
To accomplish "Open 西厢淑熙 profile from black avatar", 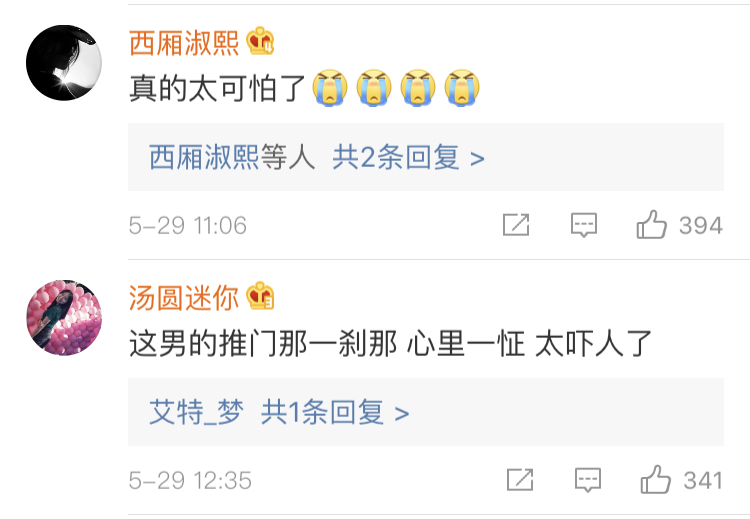I will click(64, 63).
